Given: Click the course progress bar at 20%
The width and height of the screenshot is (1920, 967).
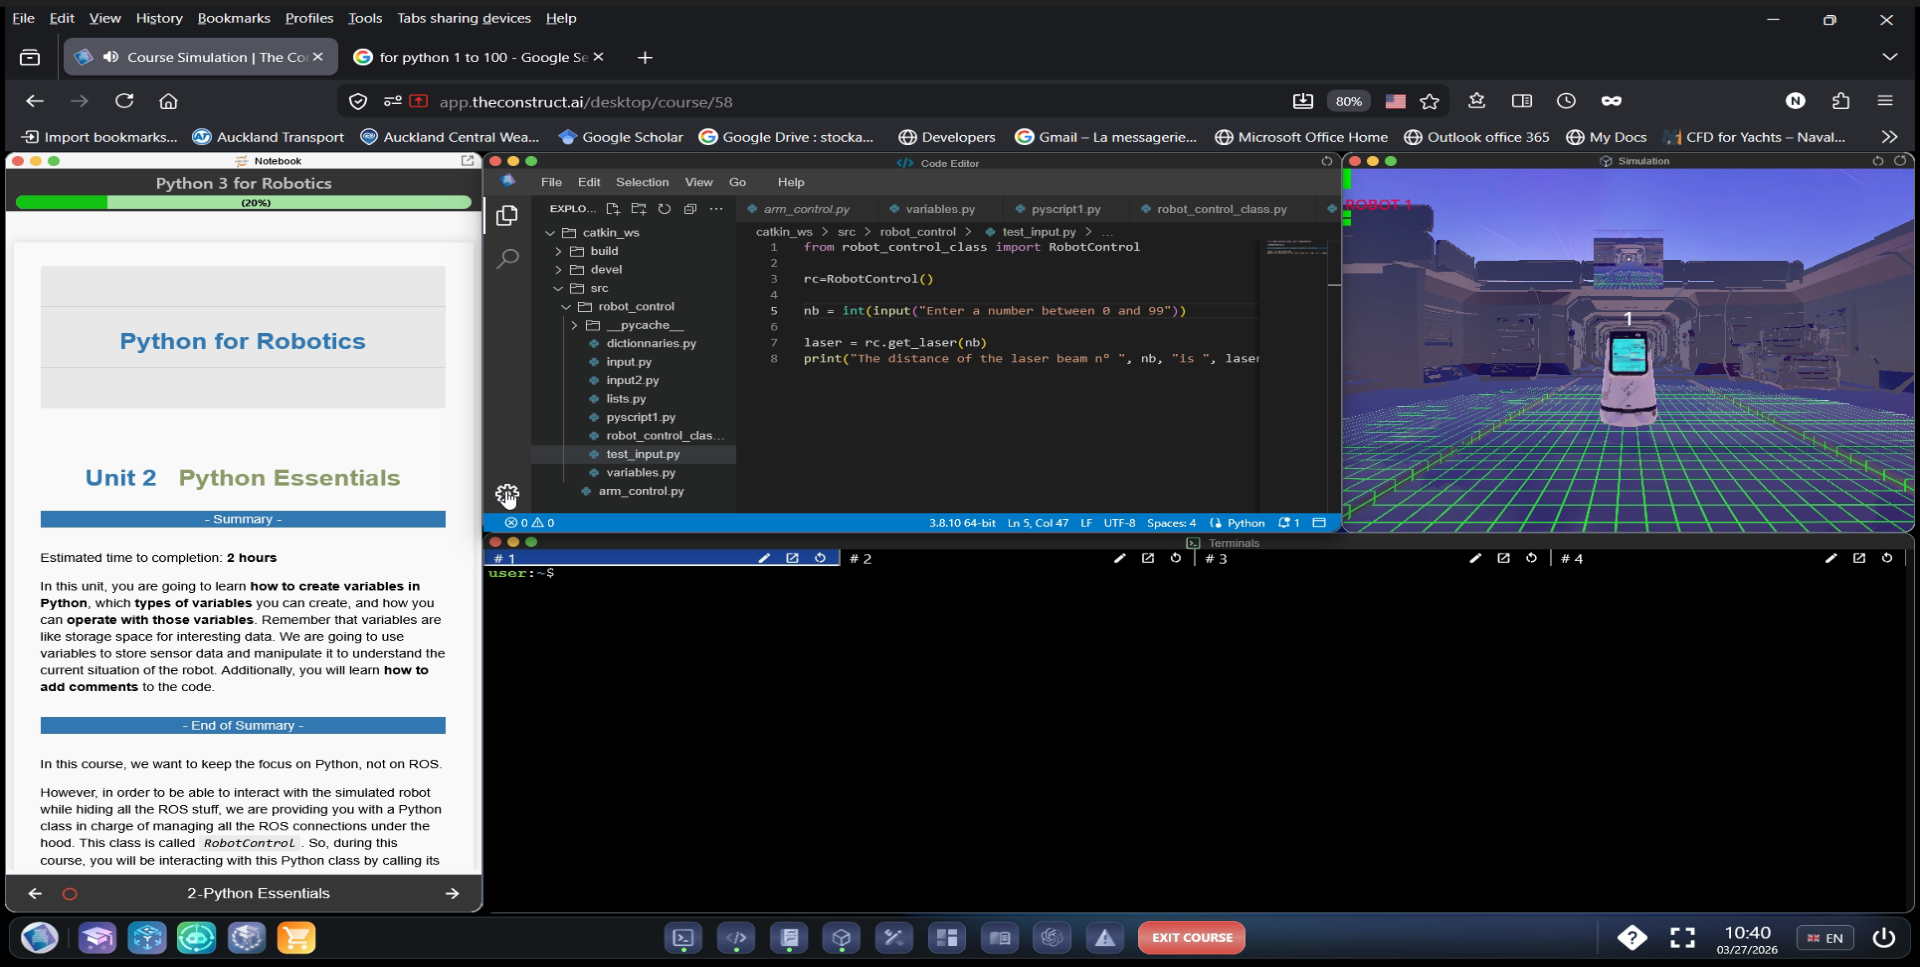Looking at the screenshot, I should coord(243,202).
